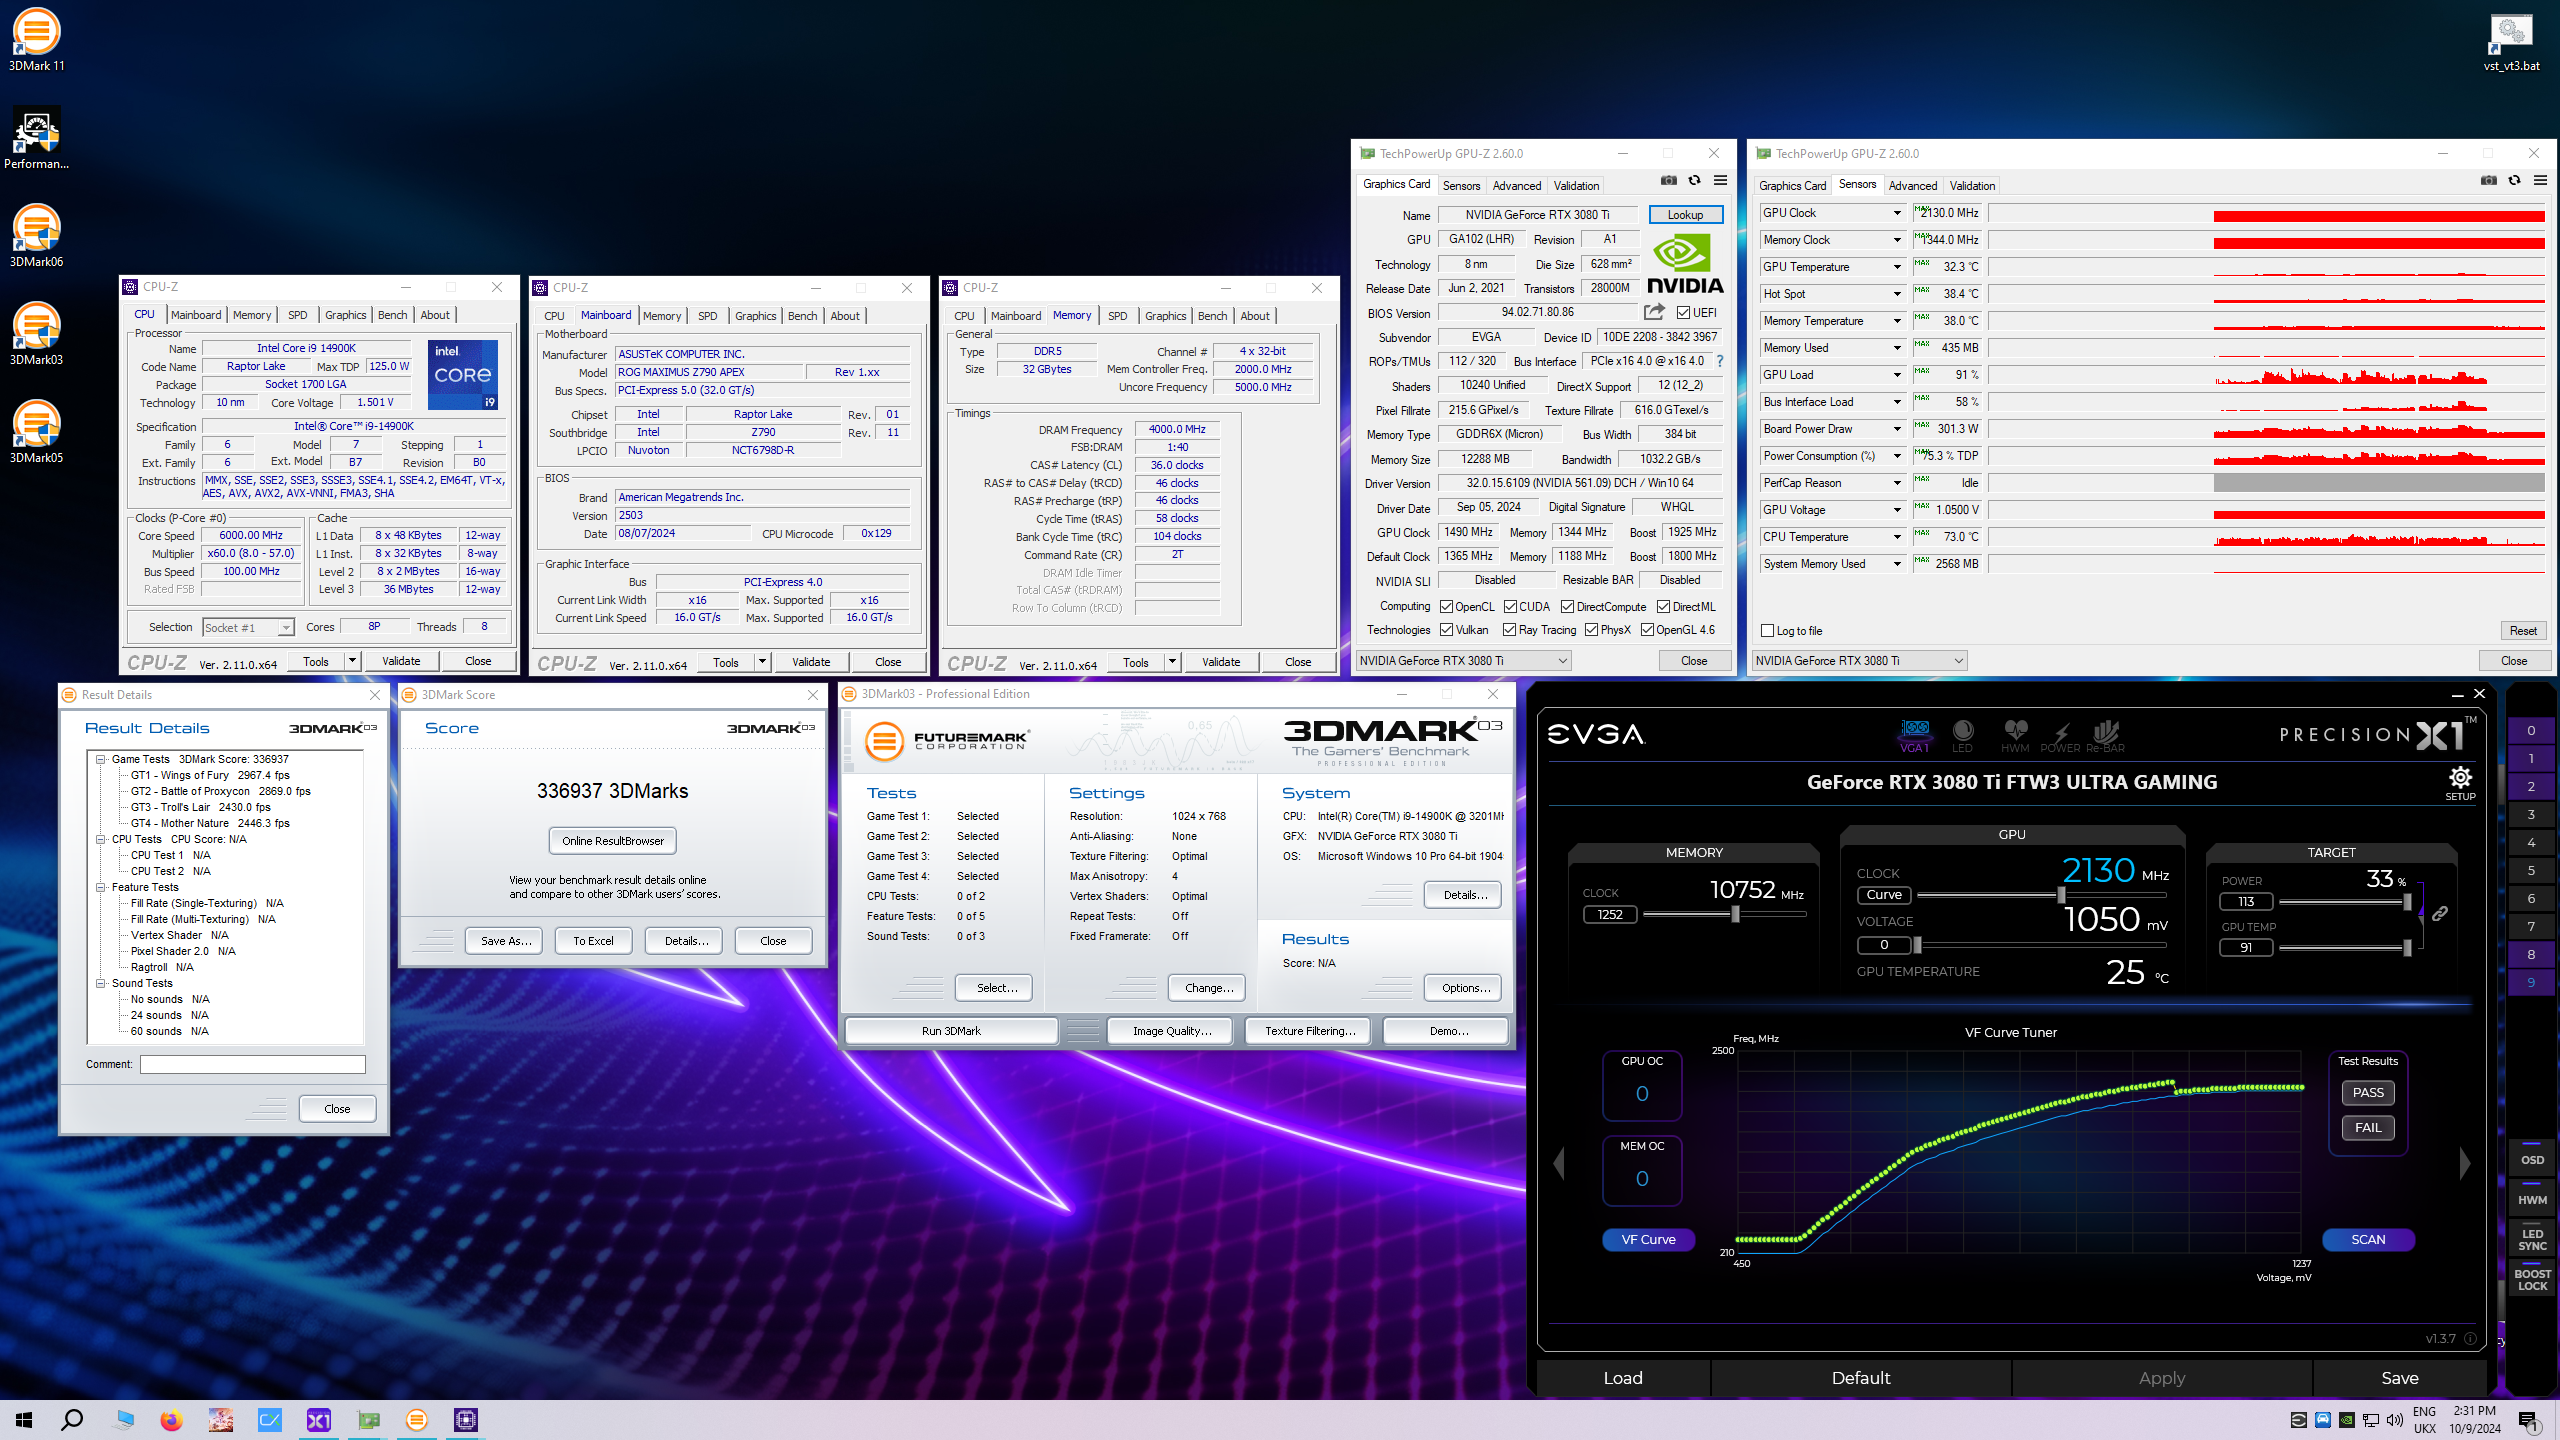Open the Hot Spot sensor dropdown

(1897, 294)
